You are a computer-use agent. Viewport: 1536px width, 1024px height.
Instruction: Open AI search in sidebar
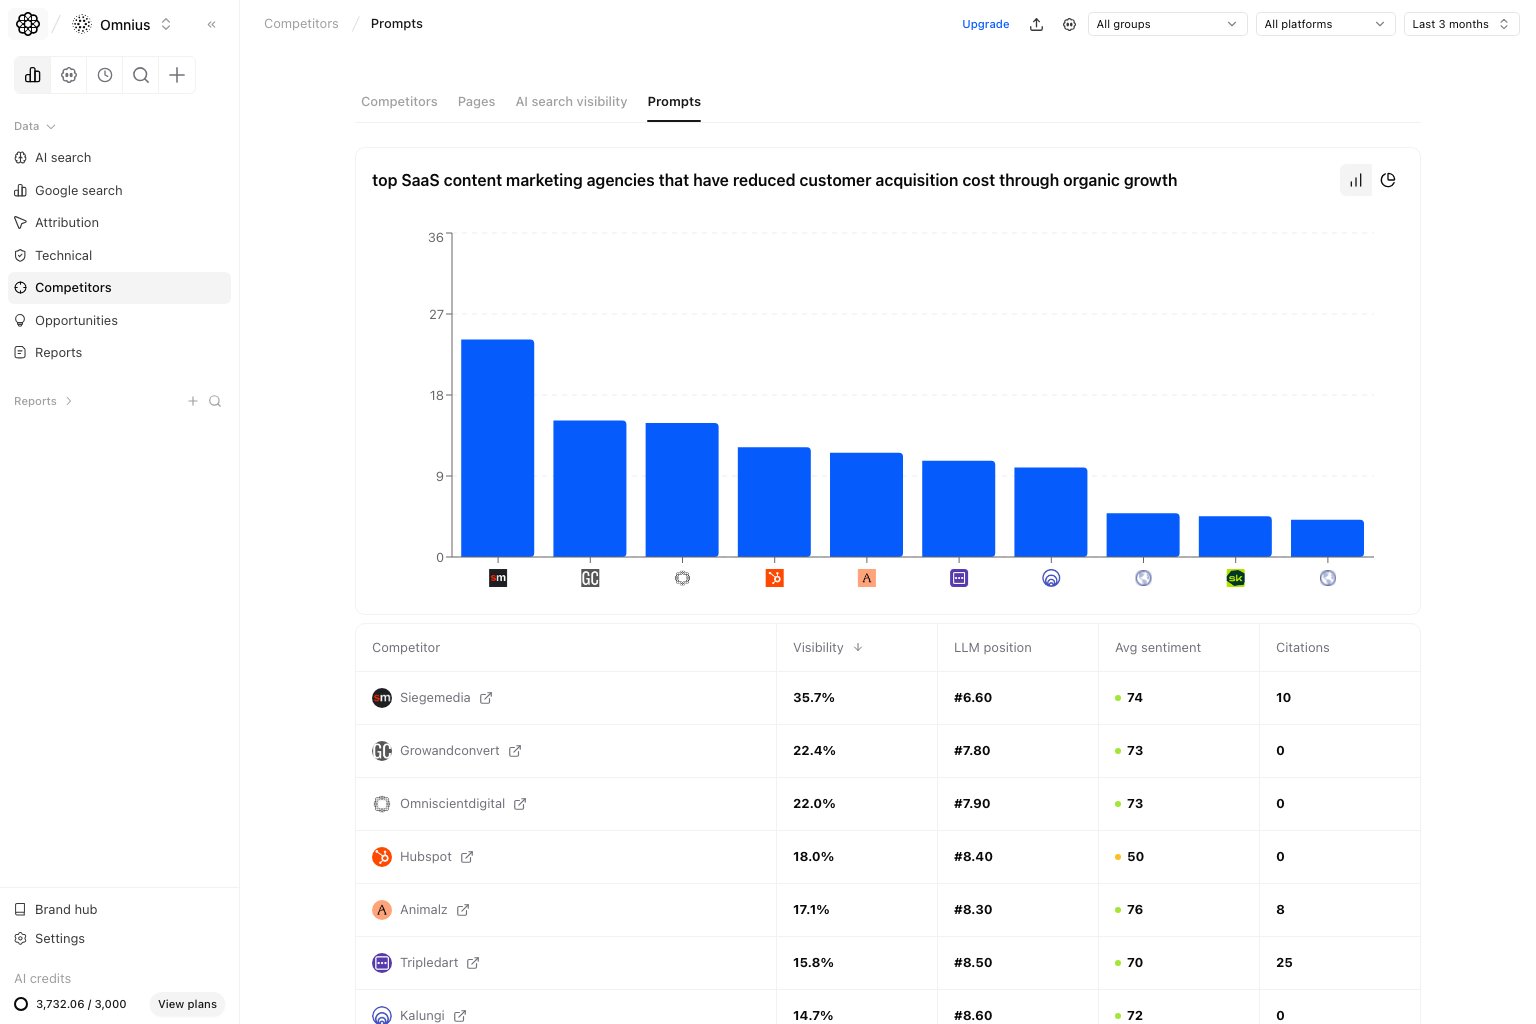coord(119,158)
